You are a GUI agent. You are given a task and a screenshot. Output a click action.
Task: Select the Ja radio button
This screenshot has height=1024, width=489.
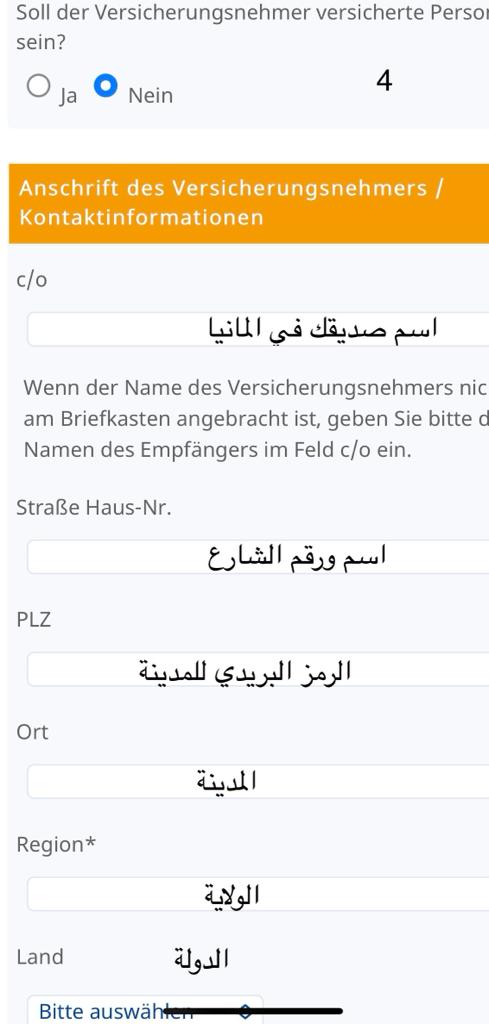(39, 86)
